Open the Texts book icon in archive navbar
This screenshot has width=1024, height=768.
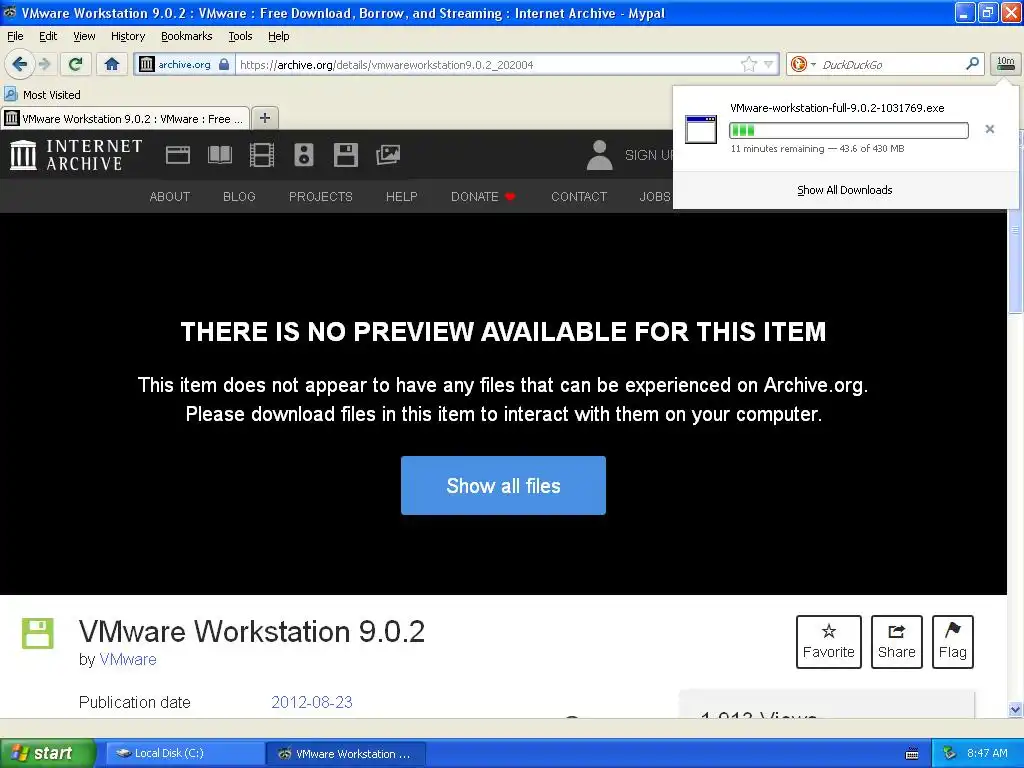(219, 155)
